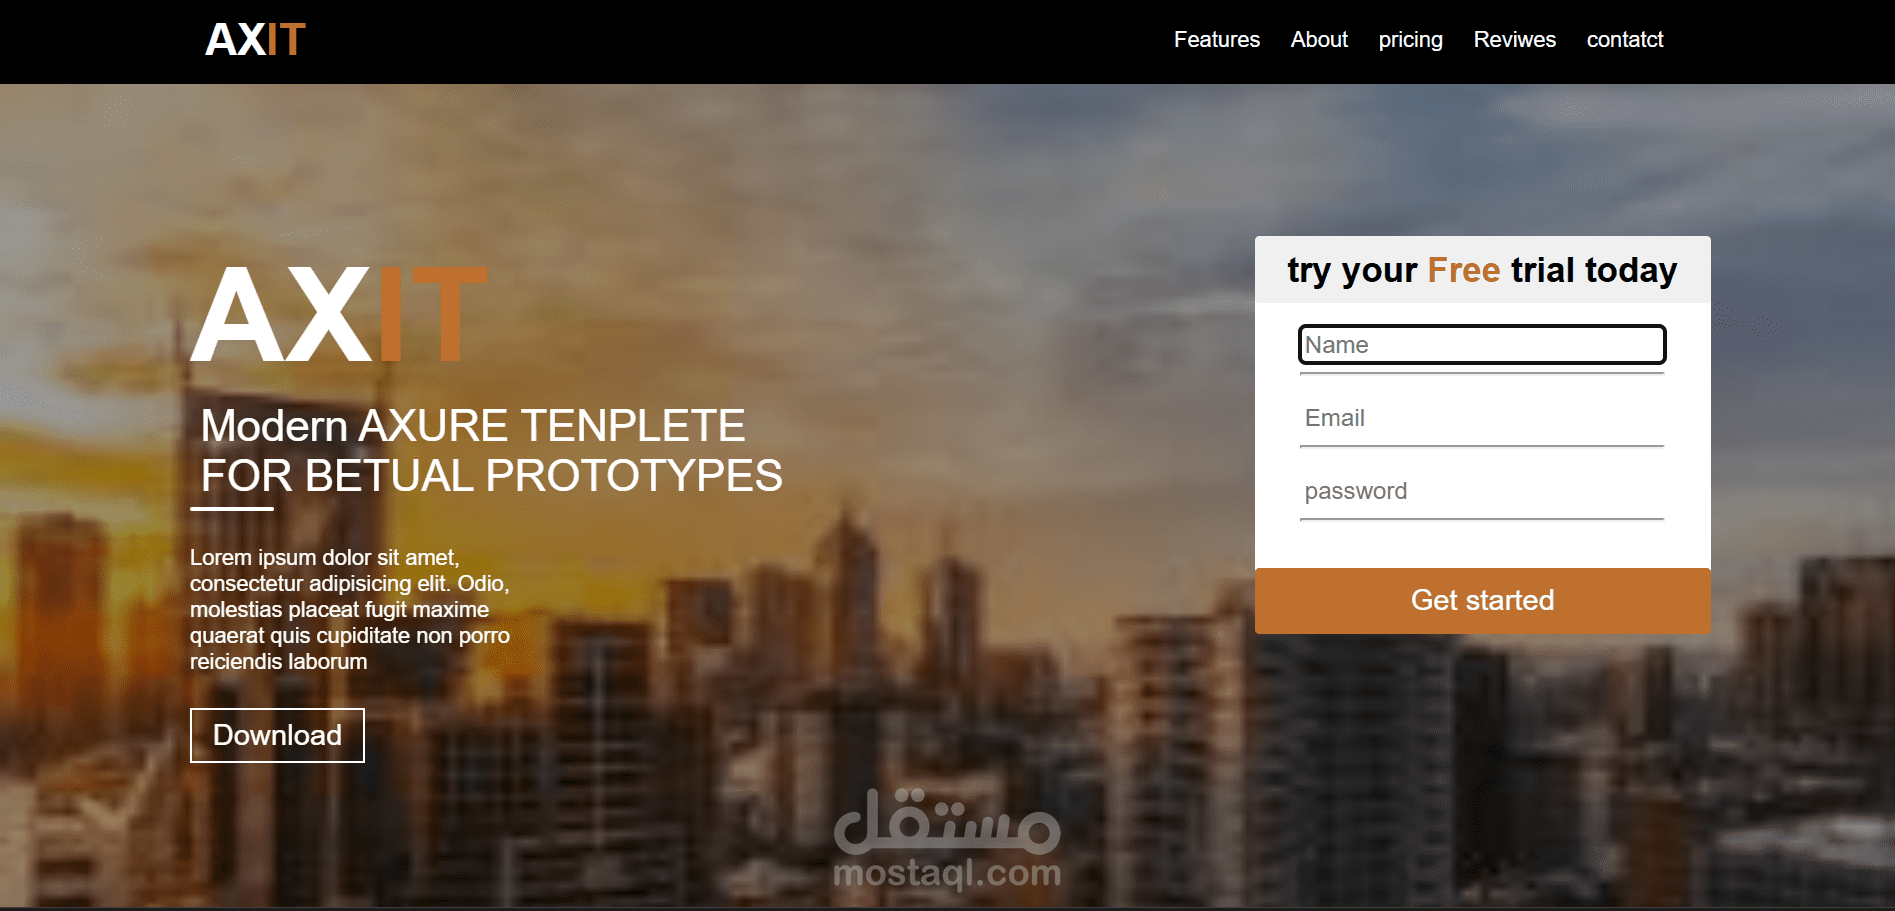Screen dimensions: 1895x911
Task: Open the Features nav link
Action: coord(1216,40)
